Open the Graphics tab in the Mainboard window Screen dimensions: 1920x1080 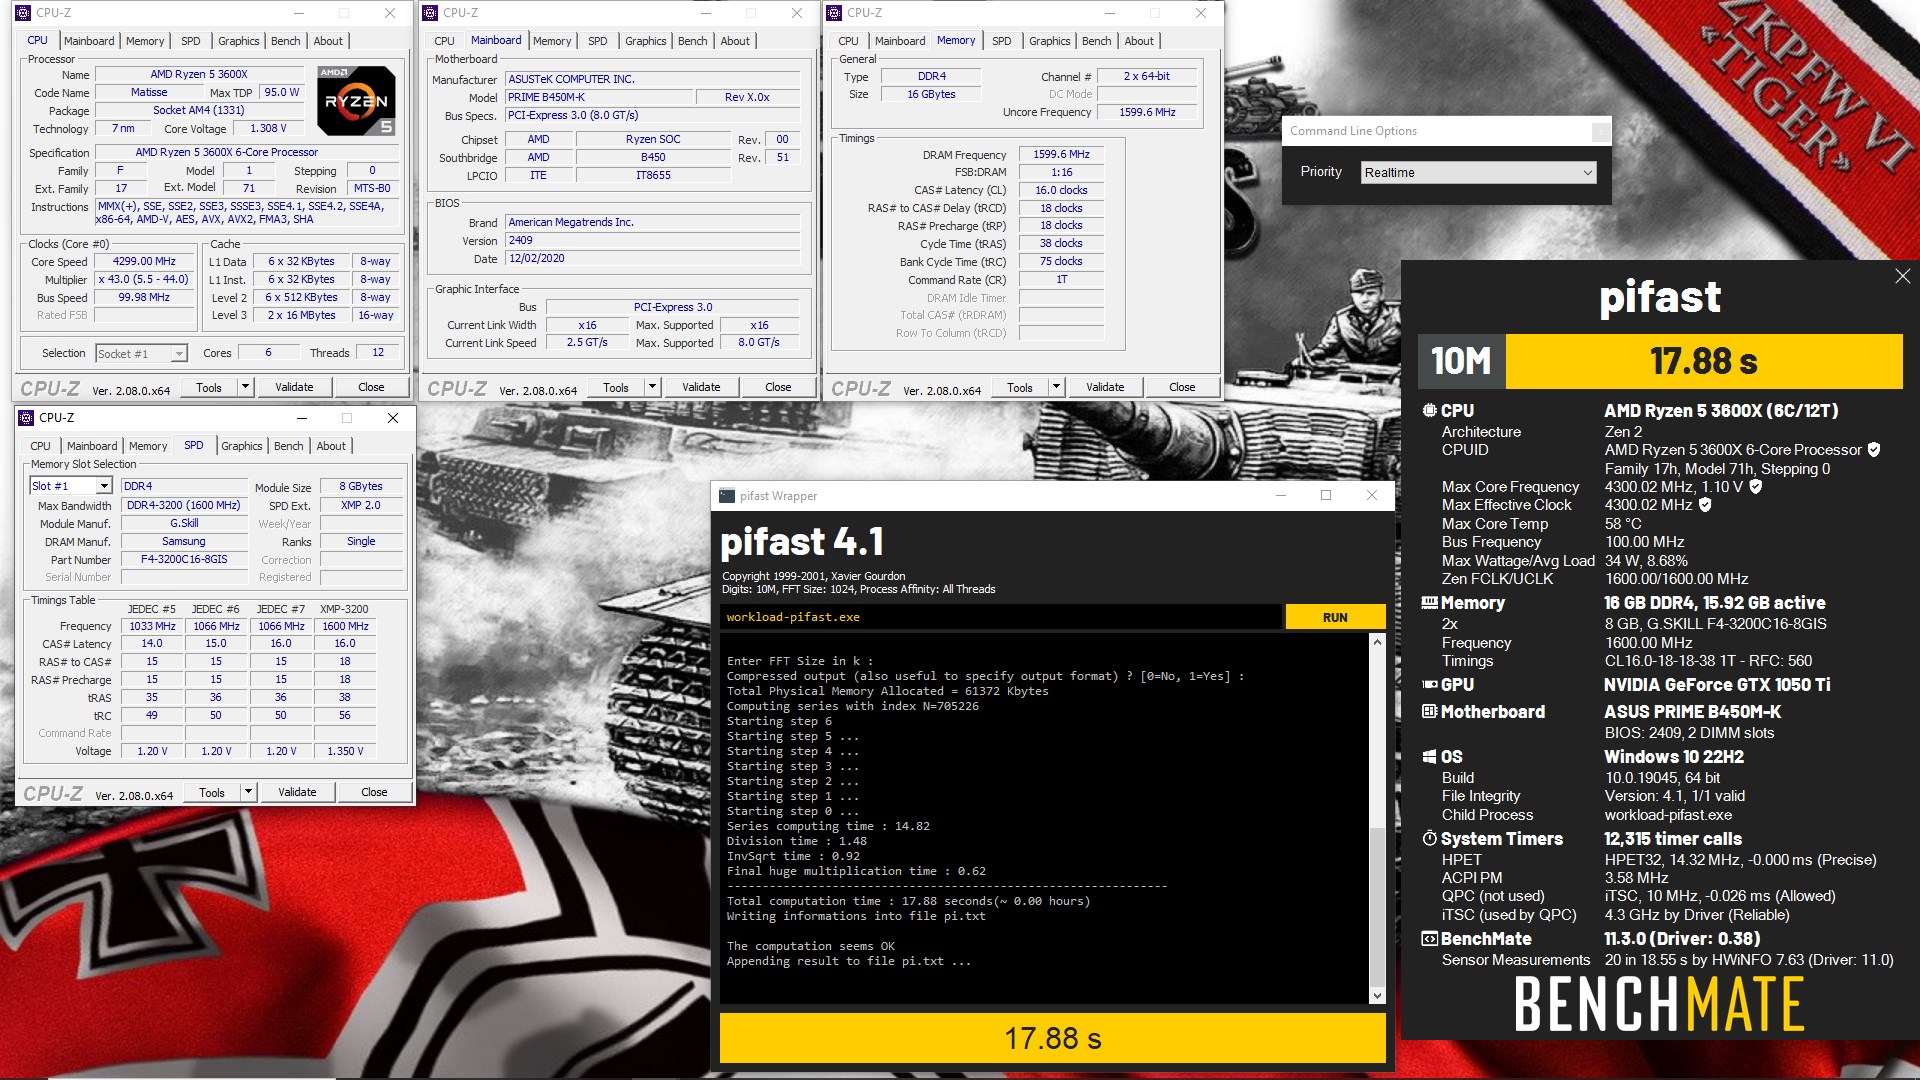[x=645, y=41]
